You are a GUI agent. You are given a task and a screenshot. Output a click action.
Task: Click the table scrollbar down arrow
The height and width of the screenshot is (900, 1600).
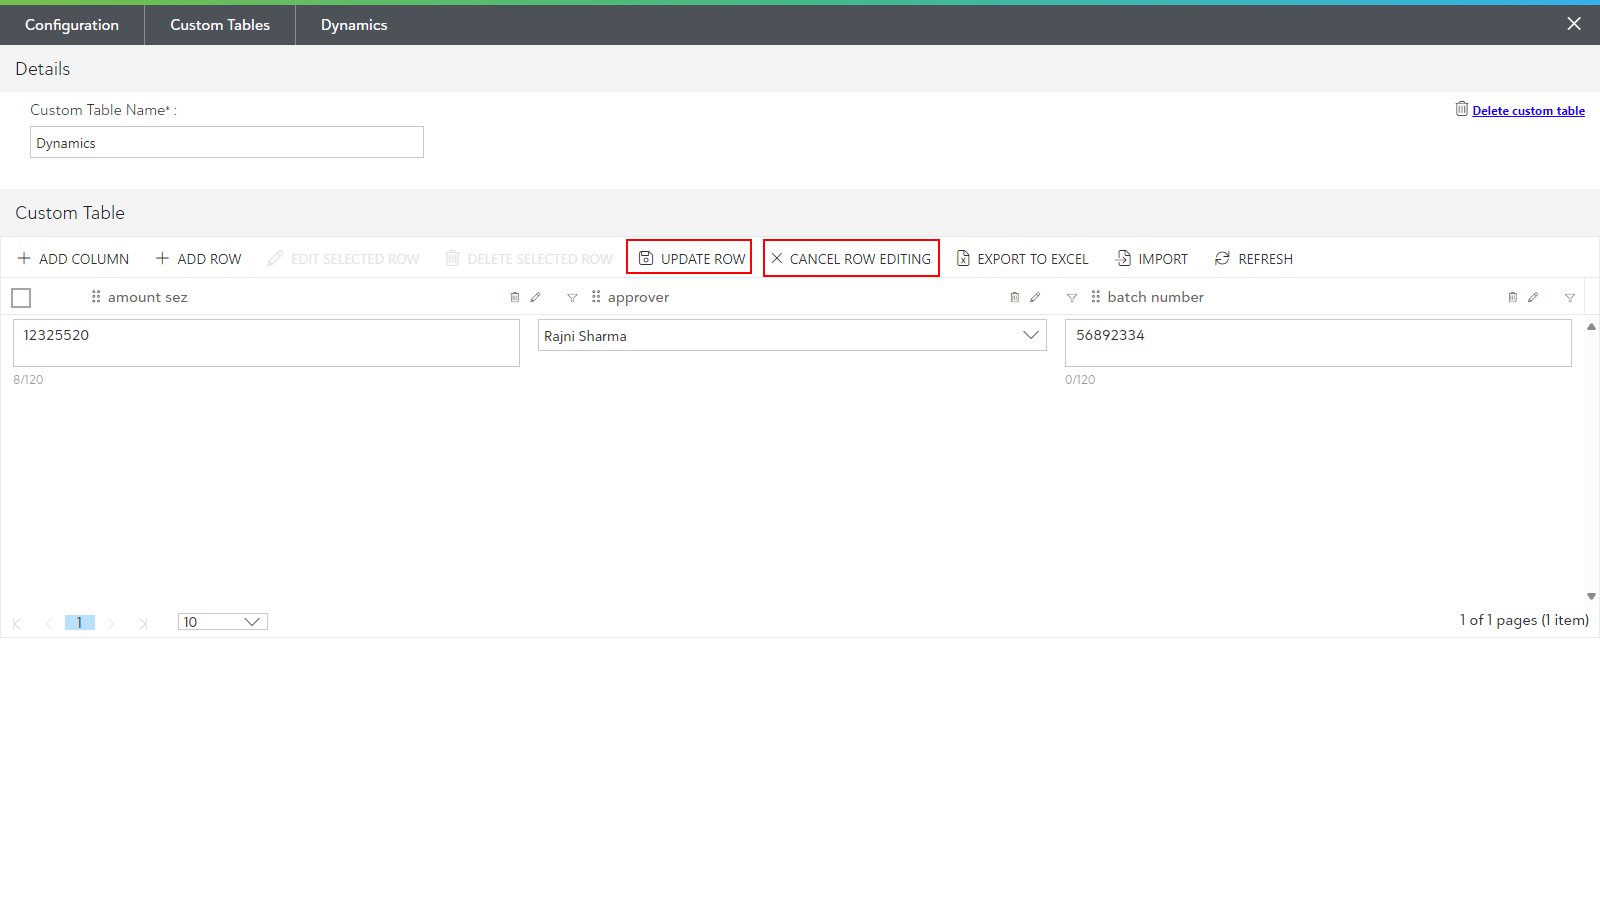pos(1591,596)
